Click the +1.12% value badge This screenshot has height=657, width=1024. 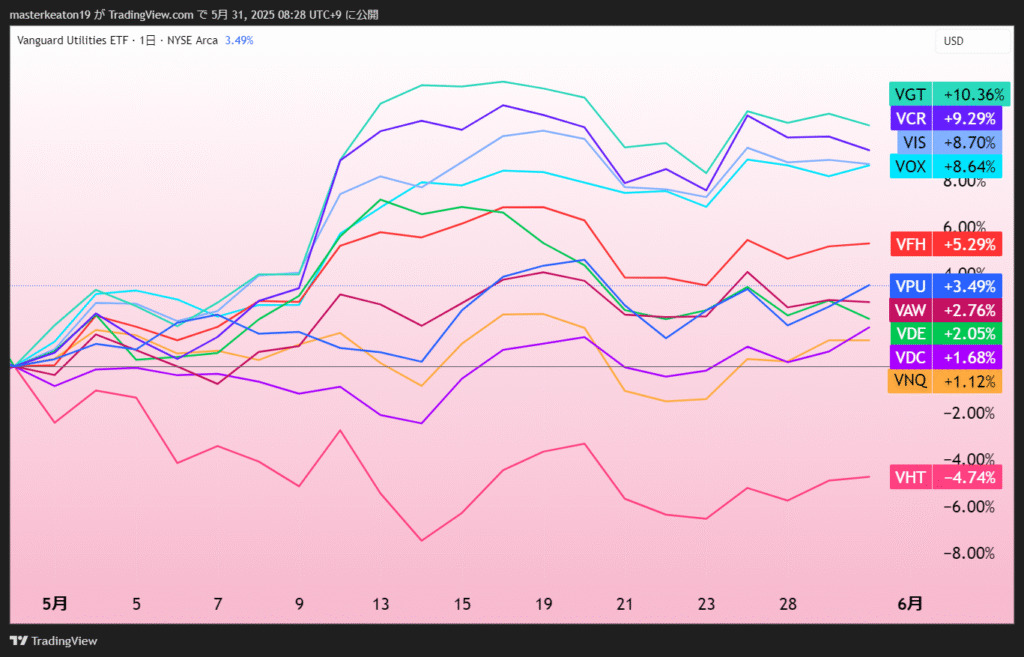[968, 381]
